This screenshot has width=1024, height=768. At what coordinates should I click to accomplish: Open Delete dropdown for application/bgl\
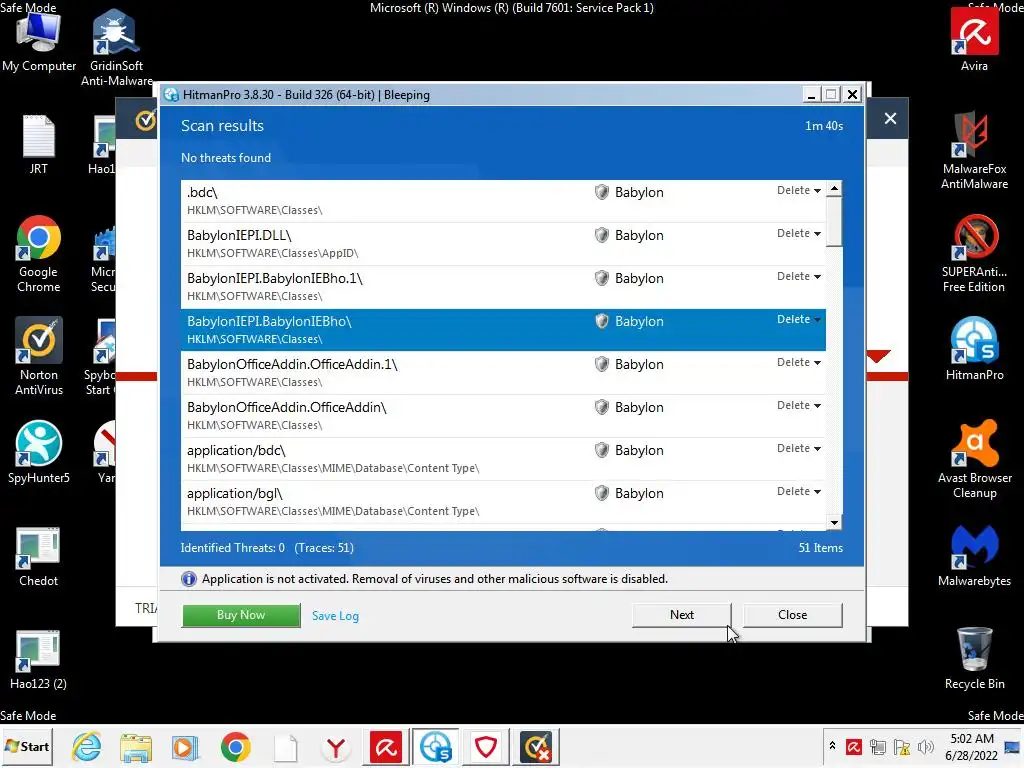[x=798, y=492]
